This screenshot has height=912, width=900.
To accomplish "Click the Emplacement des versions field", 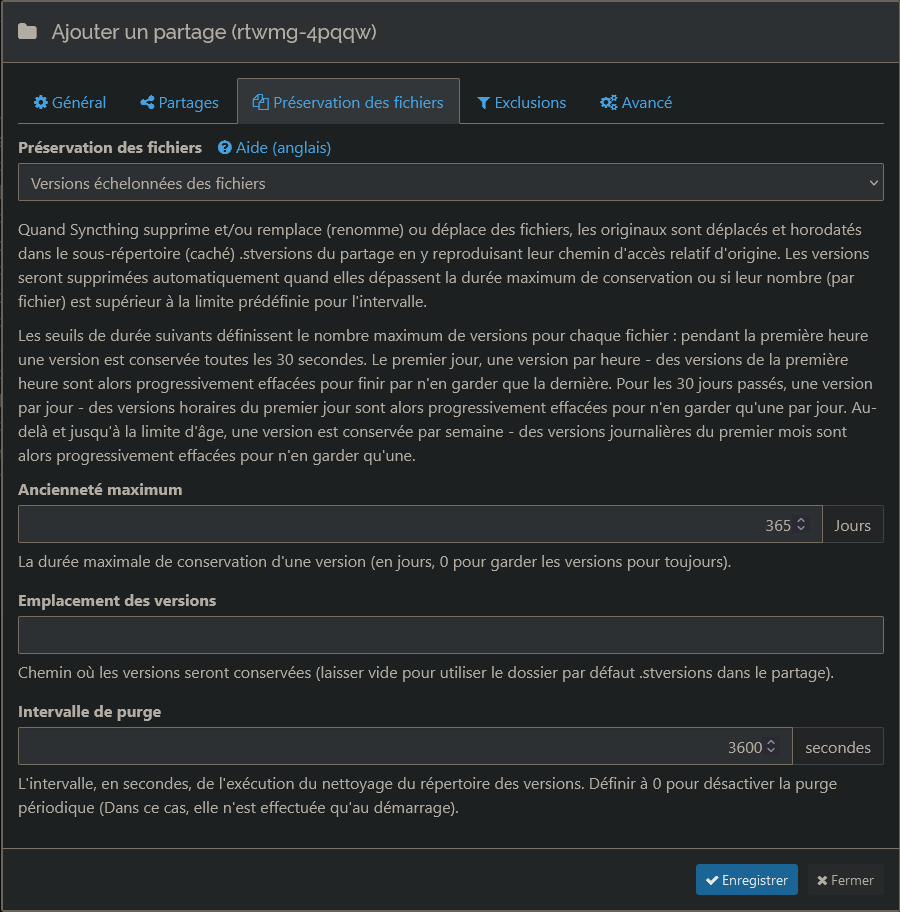I will [450, 635].
